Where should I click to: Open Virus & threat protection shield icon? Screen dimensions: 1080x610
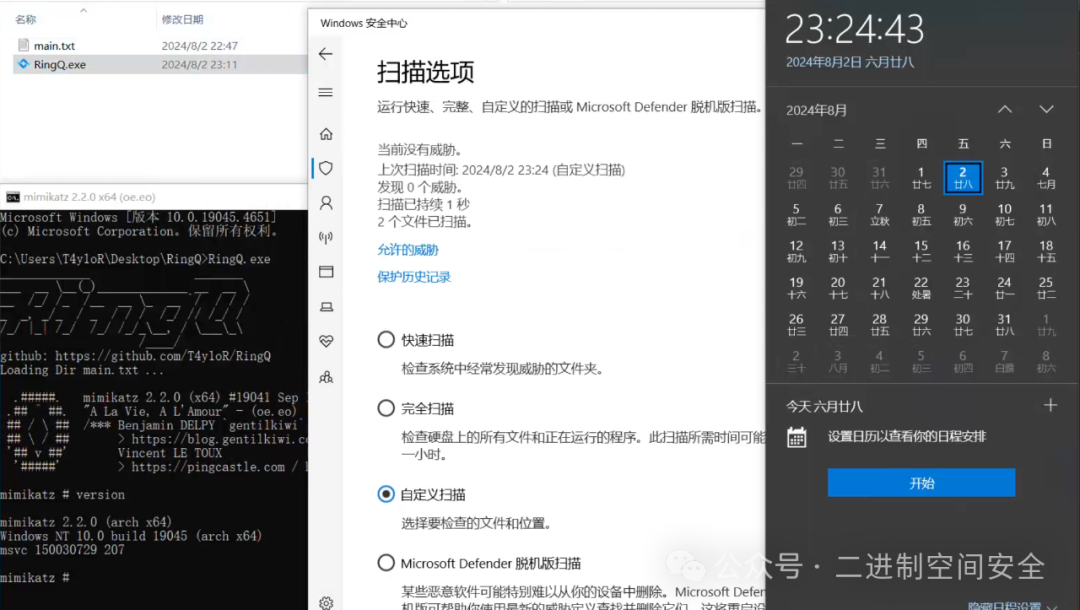(x=326, y=168)
